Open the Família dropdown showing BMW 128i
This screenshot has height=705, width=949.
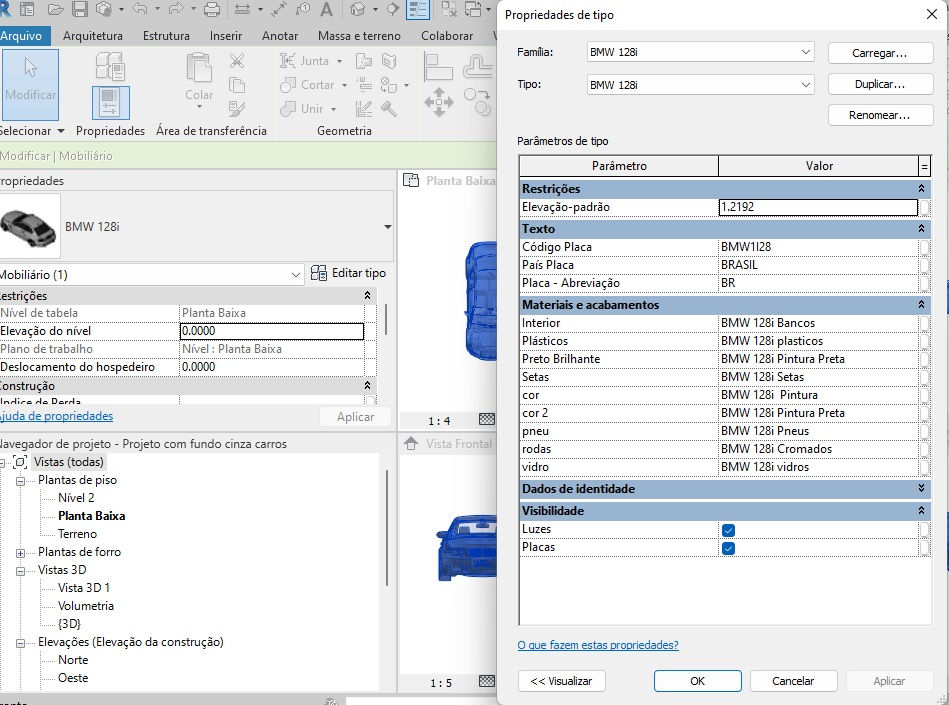pyautogui.click(x=700, y=52)
